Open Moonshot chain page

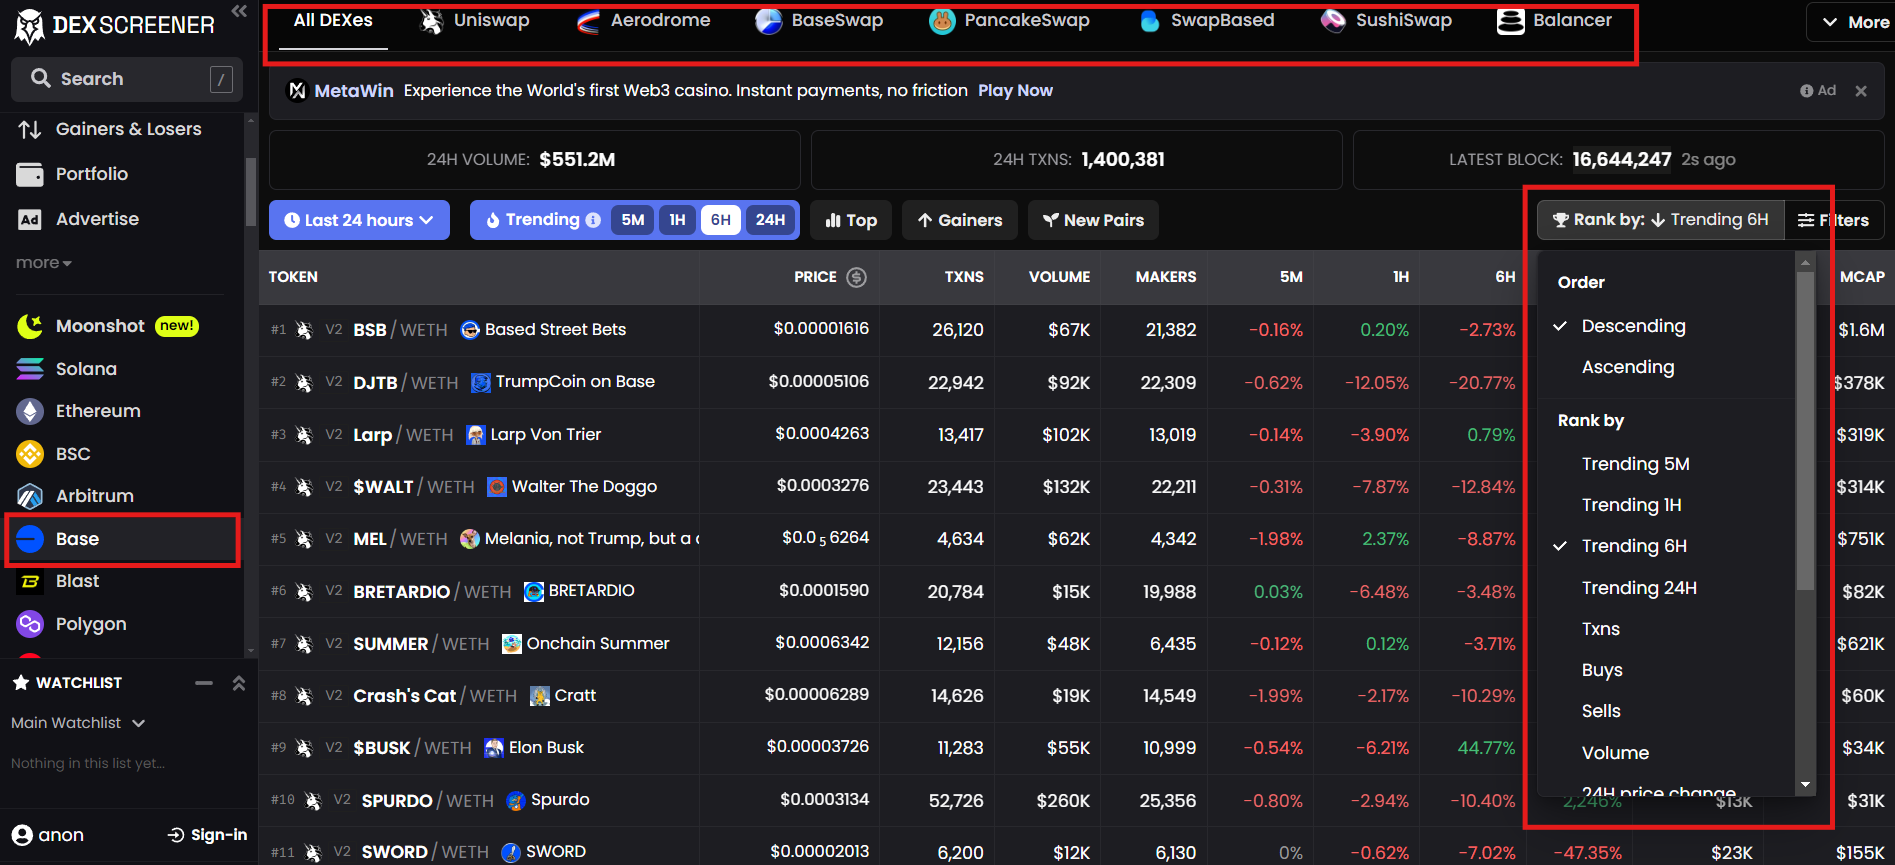(x=108, y=326)
